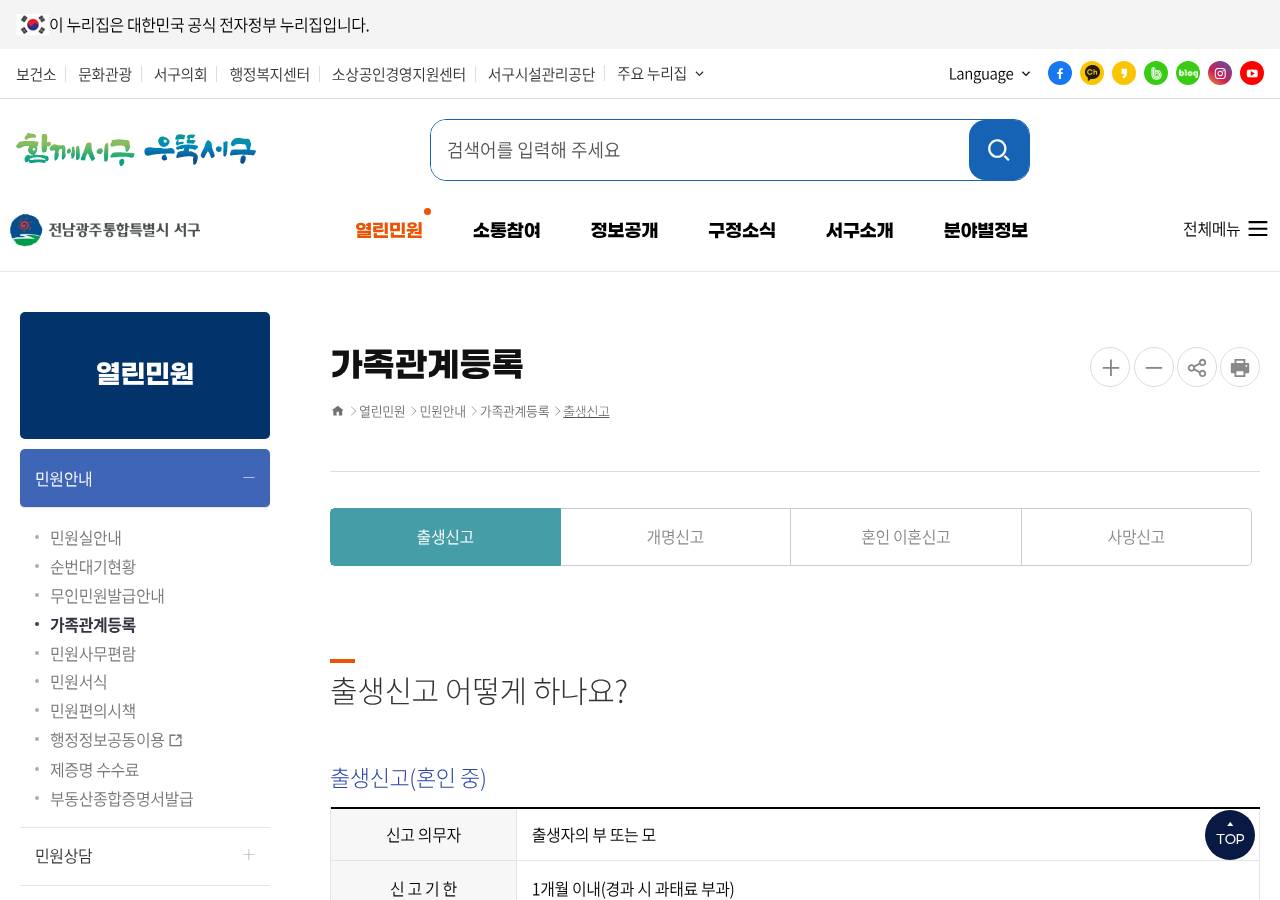Open the Facebook social icon
This screenshot has height=900, width=1280.
(1060, 73)
